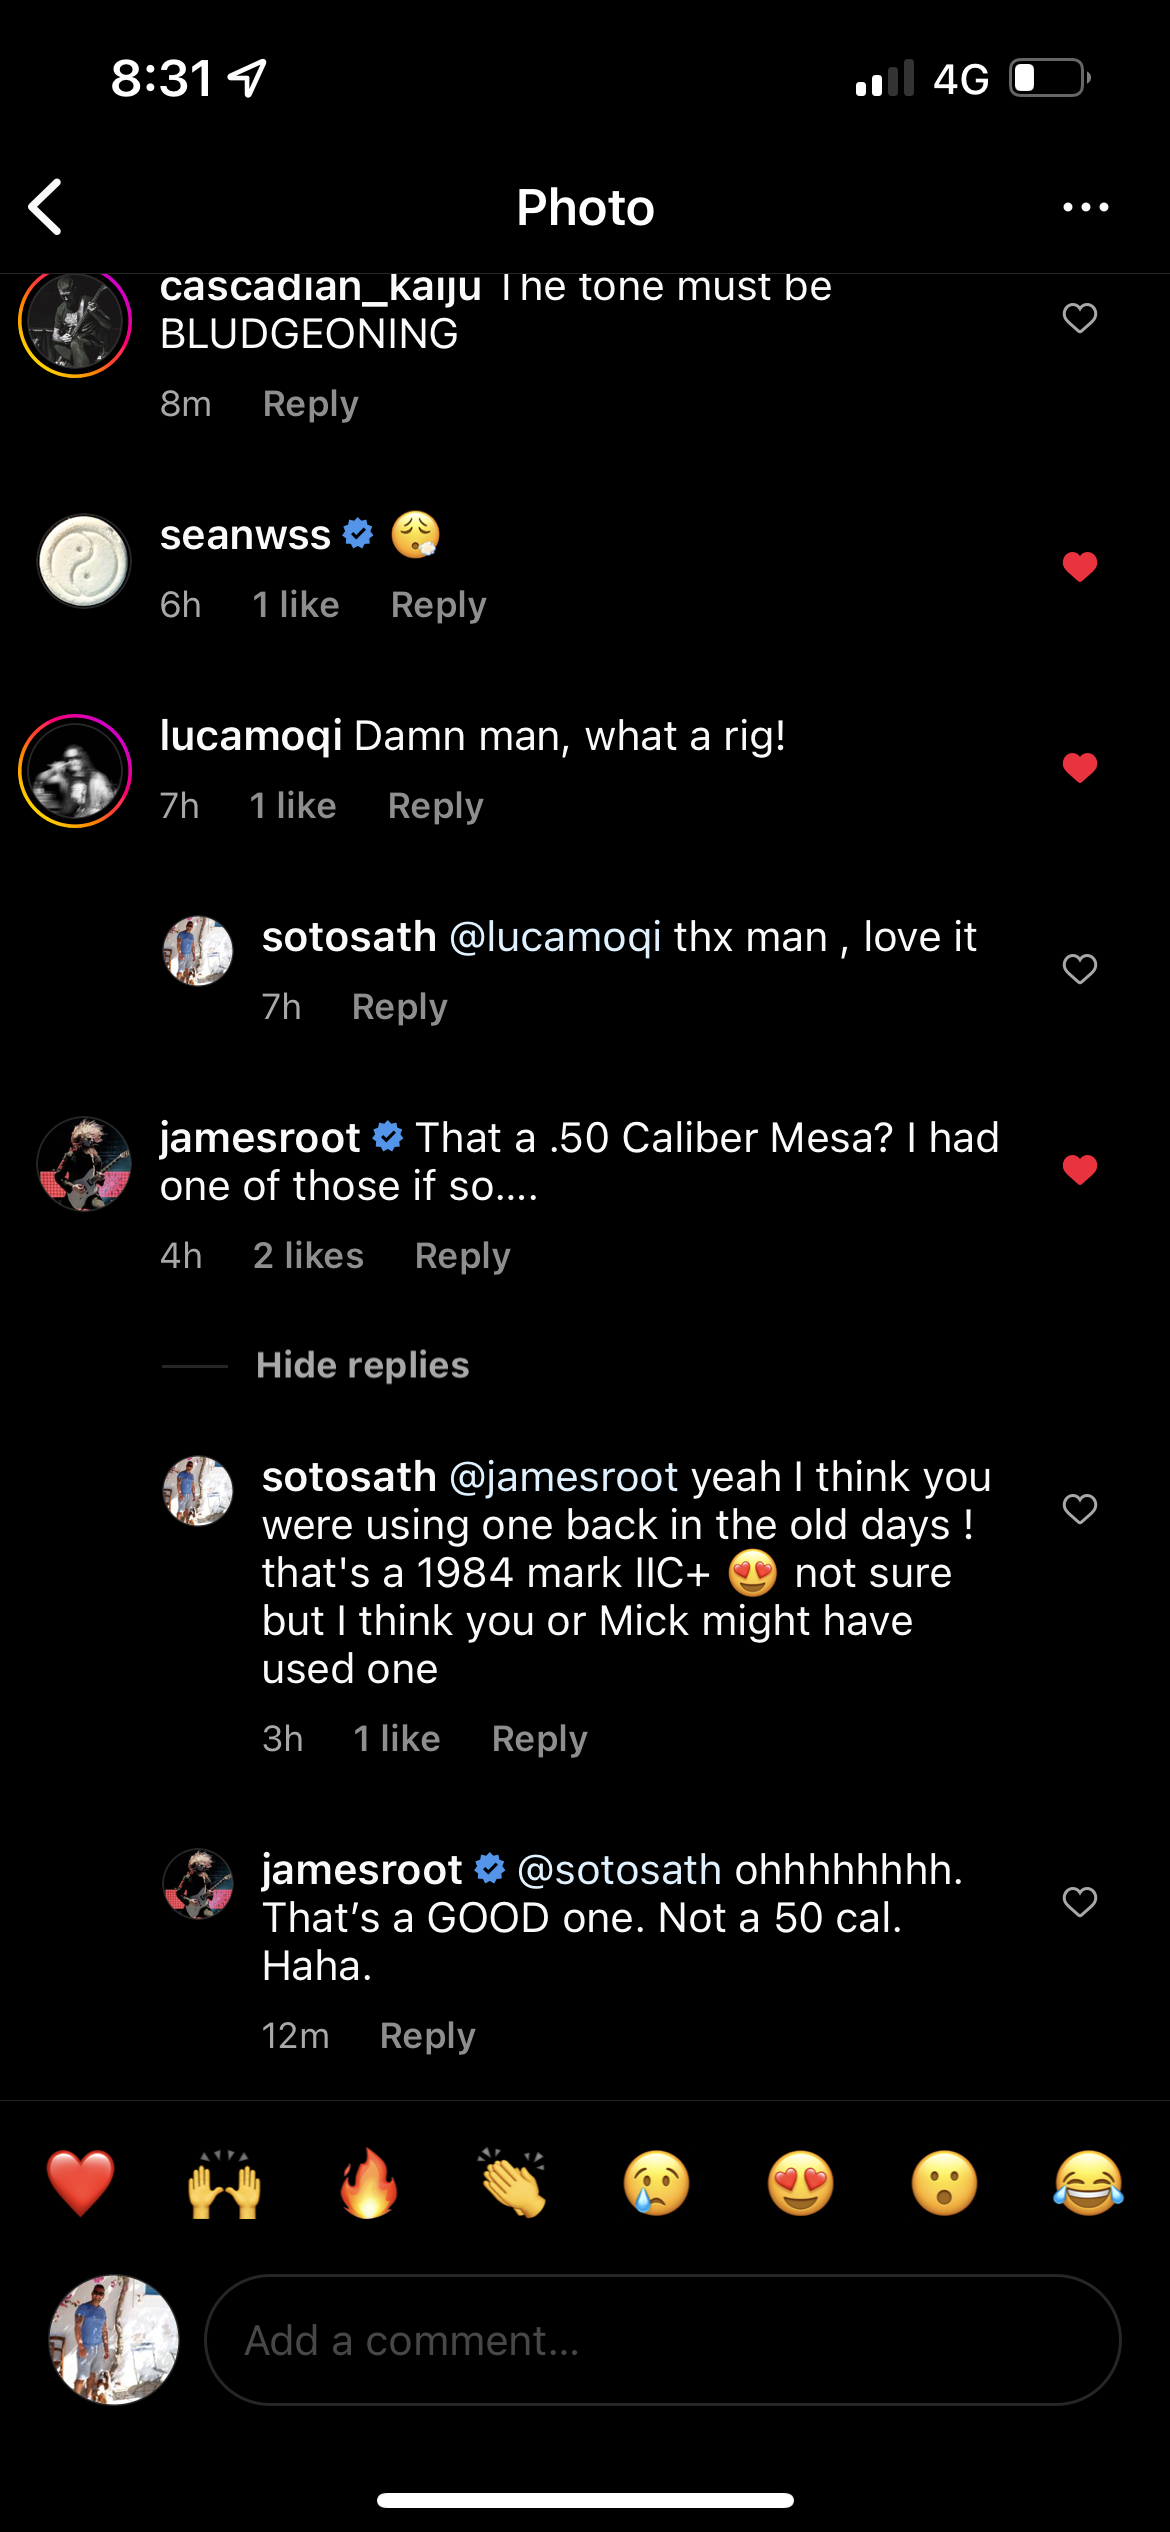1170x2532 pixels.
Task: Open the @jamesroot mention link
Action: pos(564,1477)
